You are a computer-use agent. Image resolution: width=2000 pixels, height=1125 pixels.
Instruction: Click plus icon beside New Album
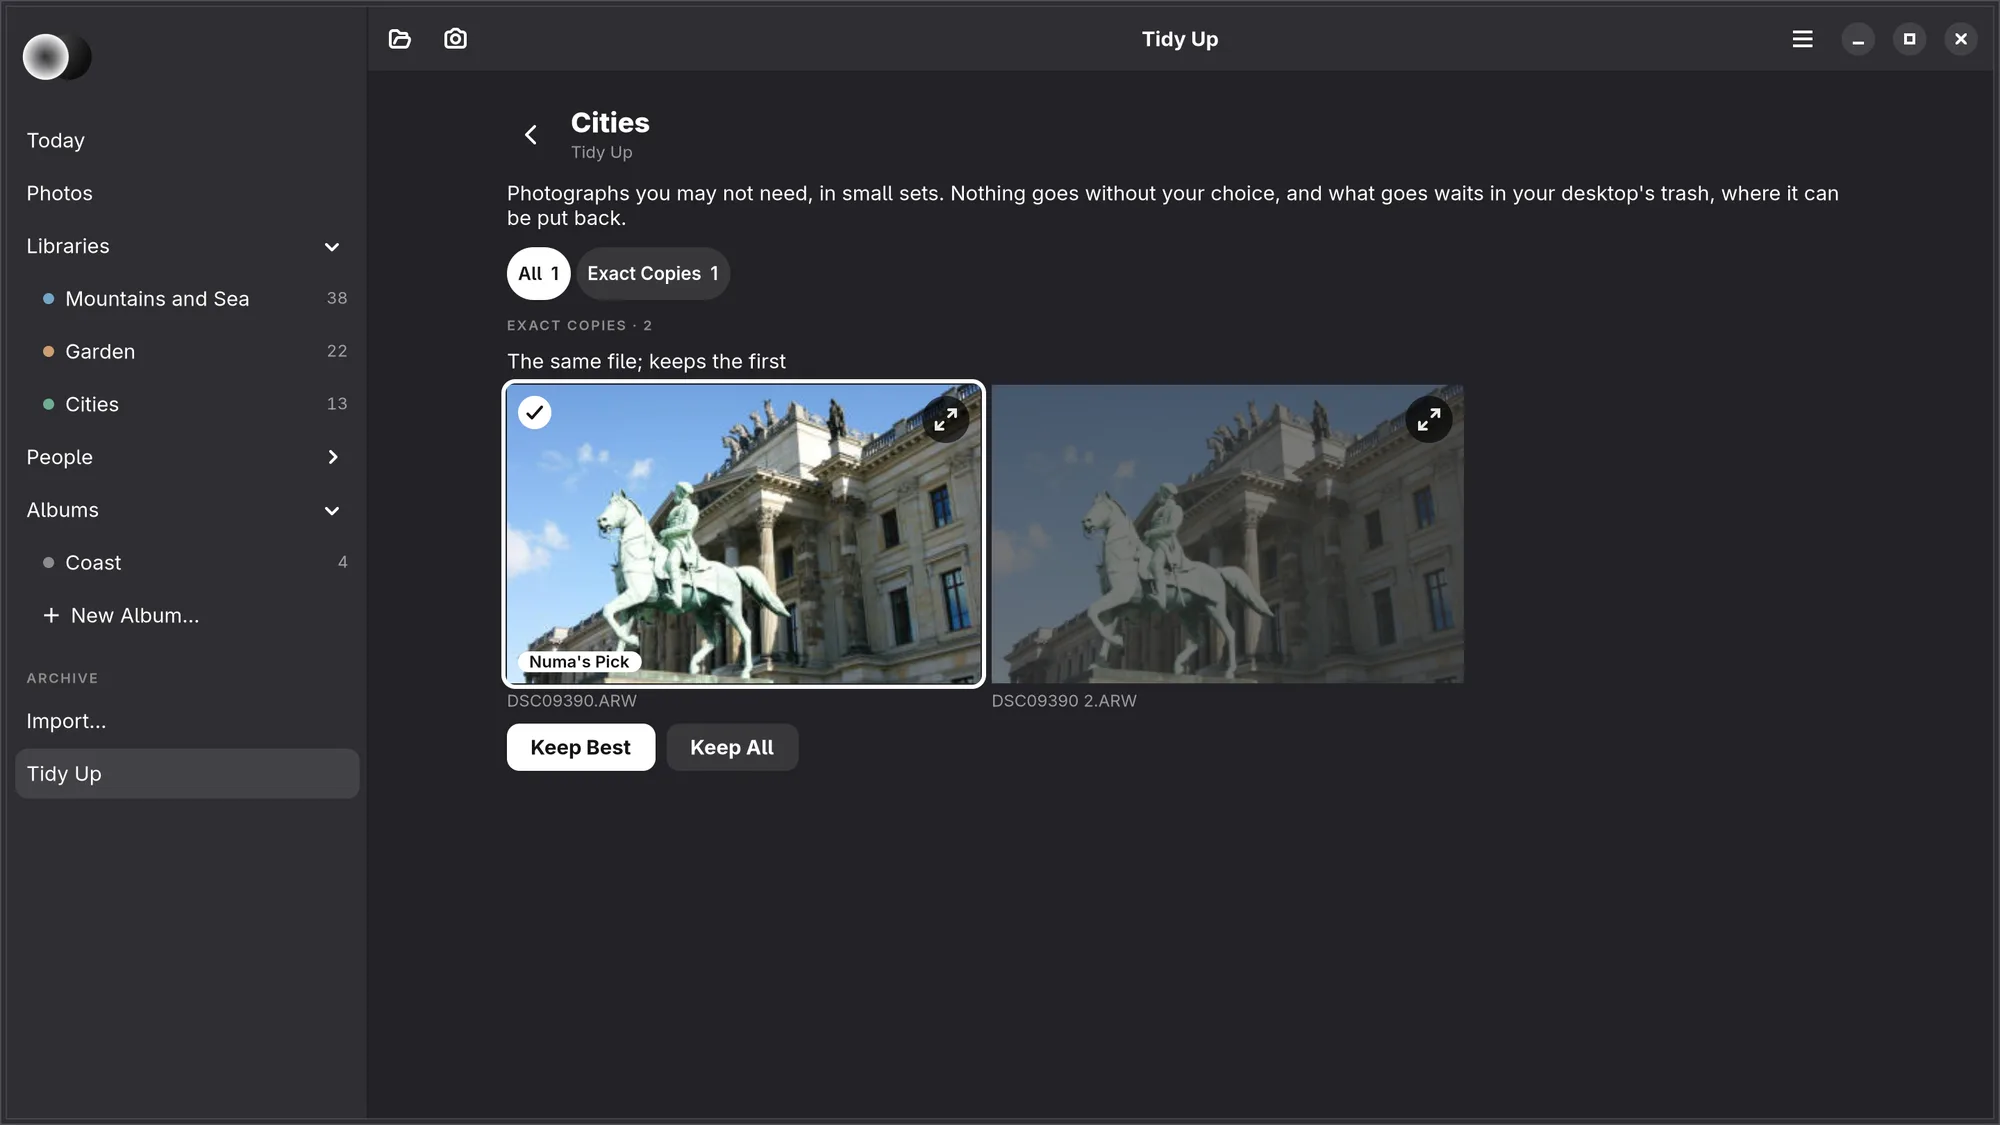point(51,615)
